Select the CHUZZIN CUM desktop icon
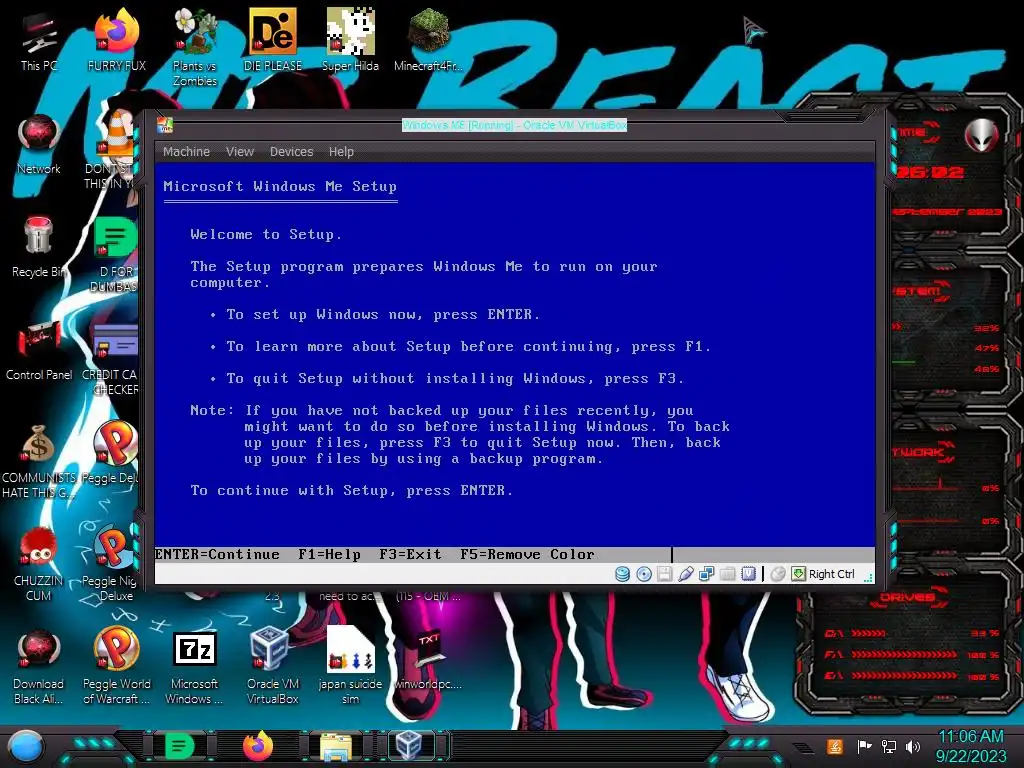This screenshot has width=1024, height=768. [39, 564]
